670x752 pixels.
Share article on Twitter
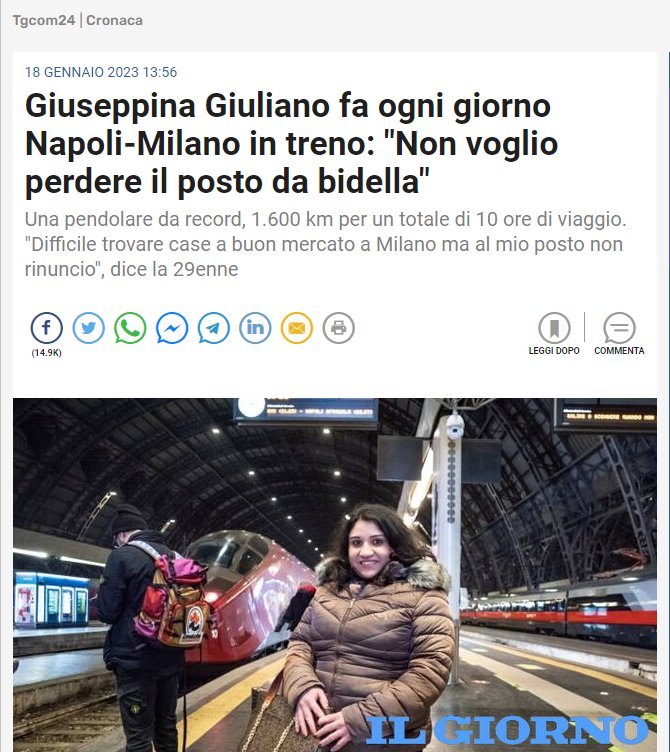pos(88,328)
